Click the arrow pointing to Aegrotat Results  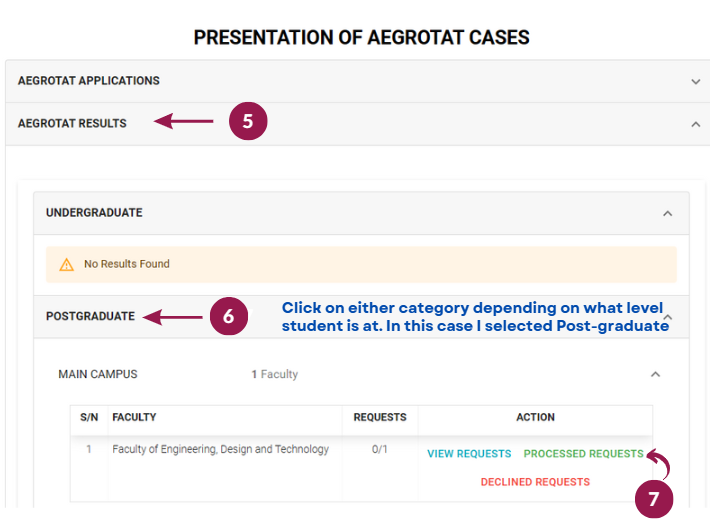pos(183,121)
